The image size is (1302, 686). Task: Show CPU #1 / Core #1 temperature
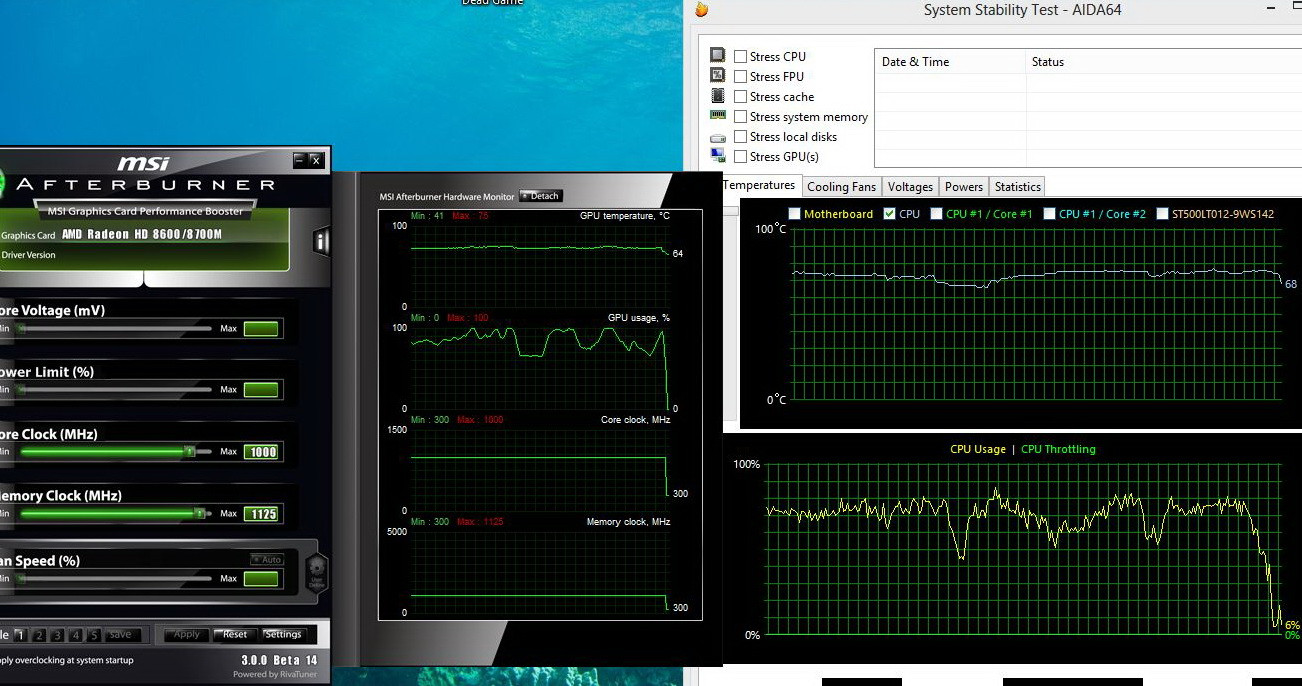936,214
